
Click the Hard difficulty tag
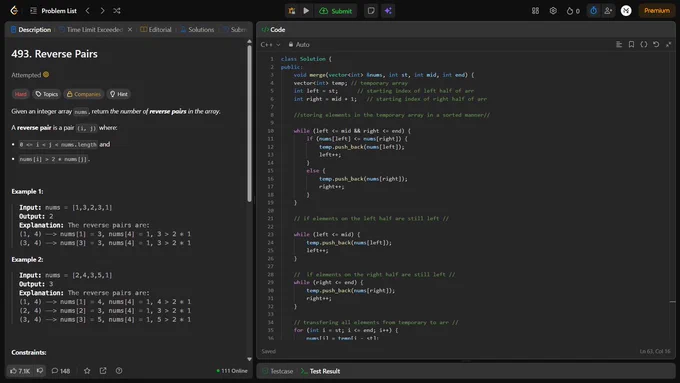click(x=20, y=94)
